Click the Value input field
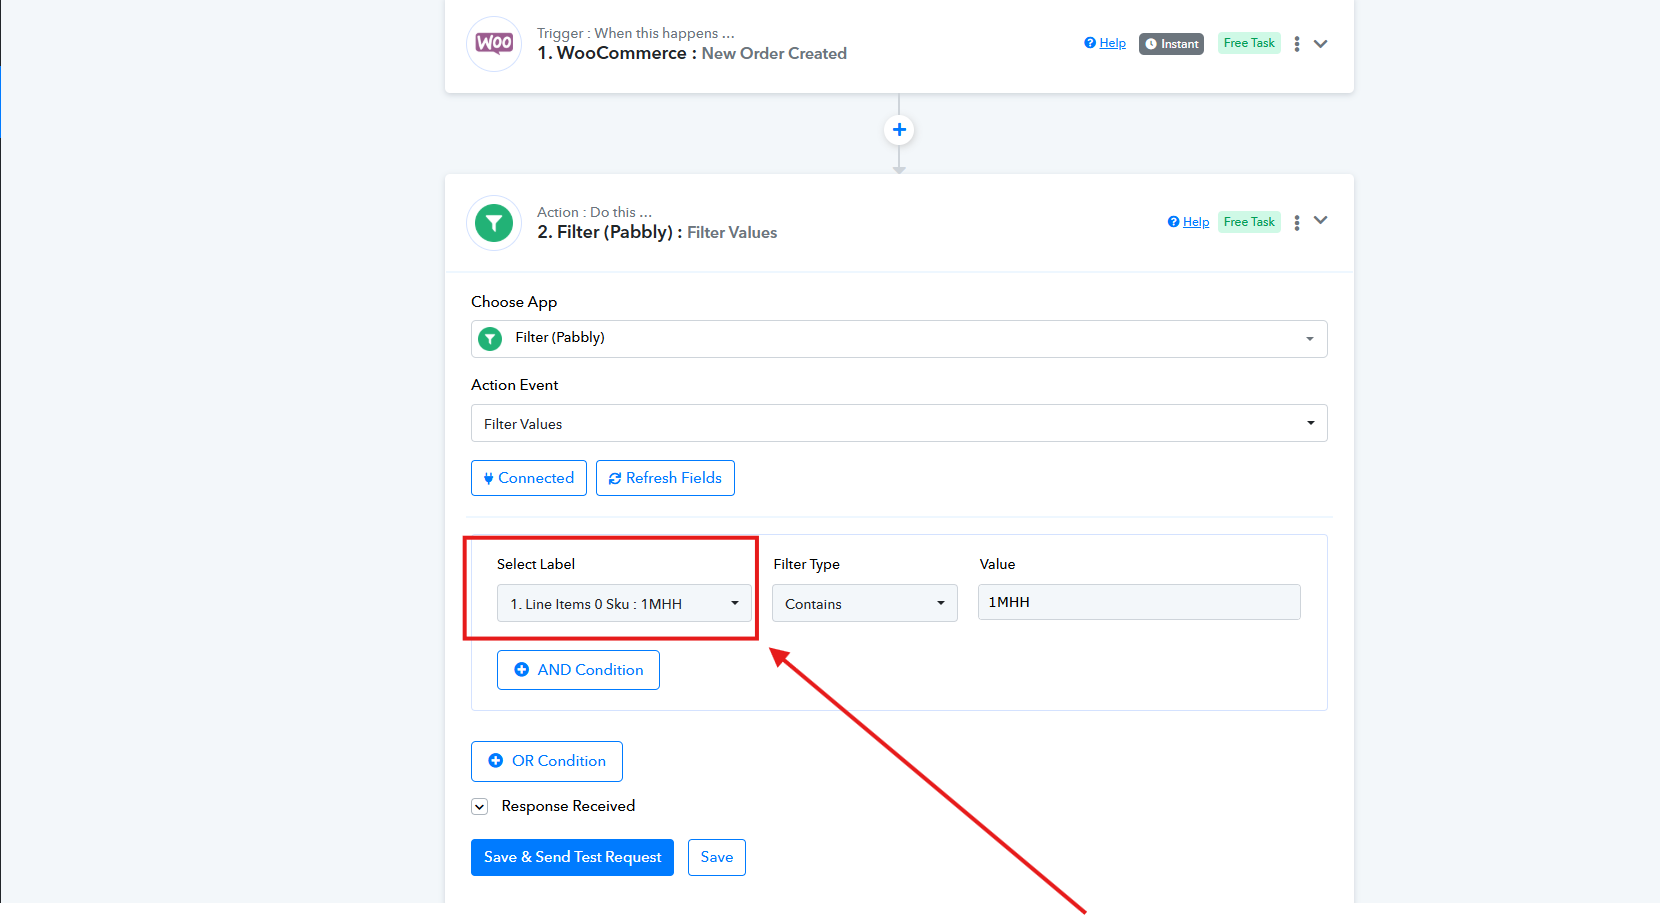1660x916 pixels. [x=1138, y=602]
